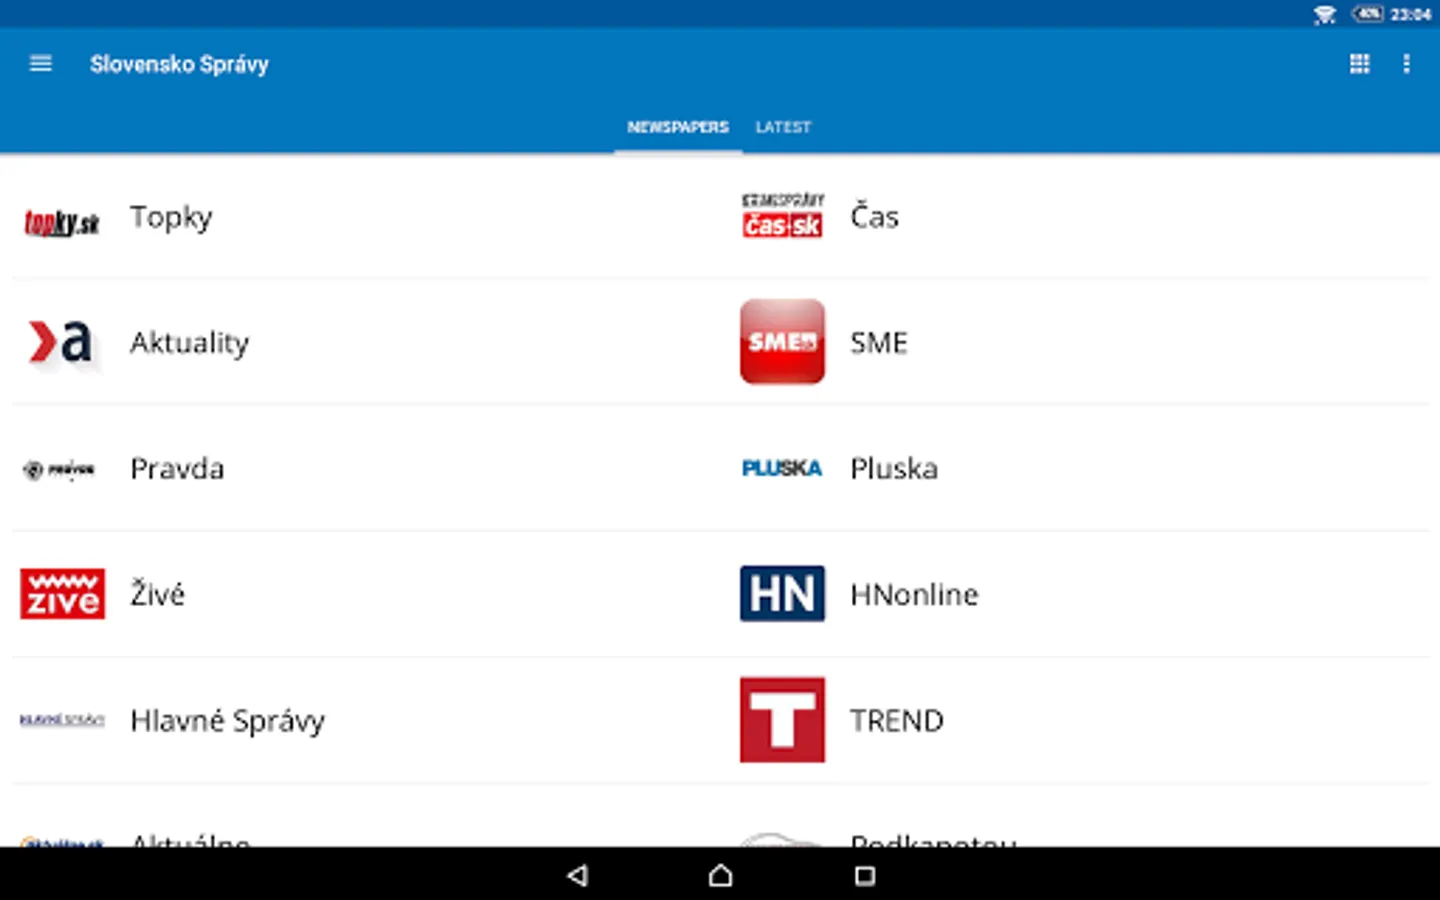
Task: Tap the Android back button
Action: (577, 876)
